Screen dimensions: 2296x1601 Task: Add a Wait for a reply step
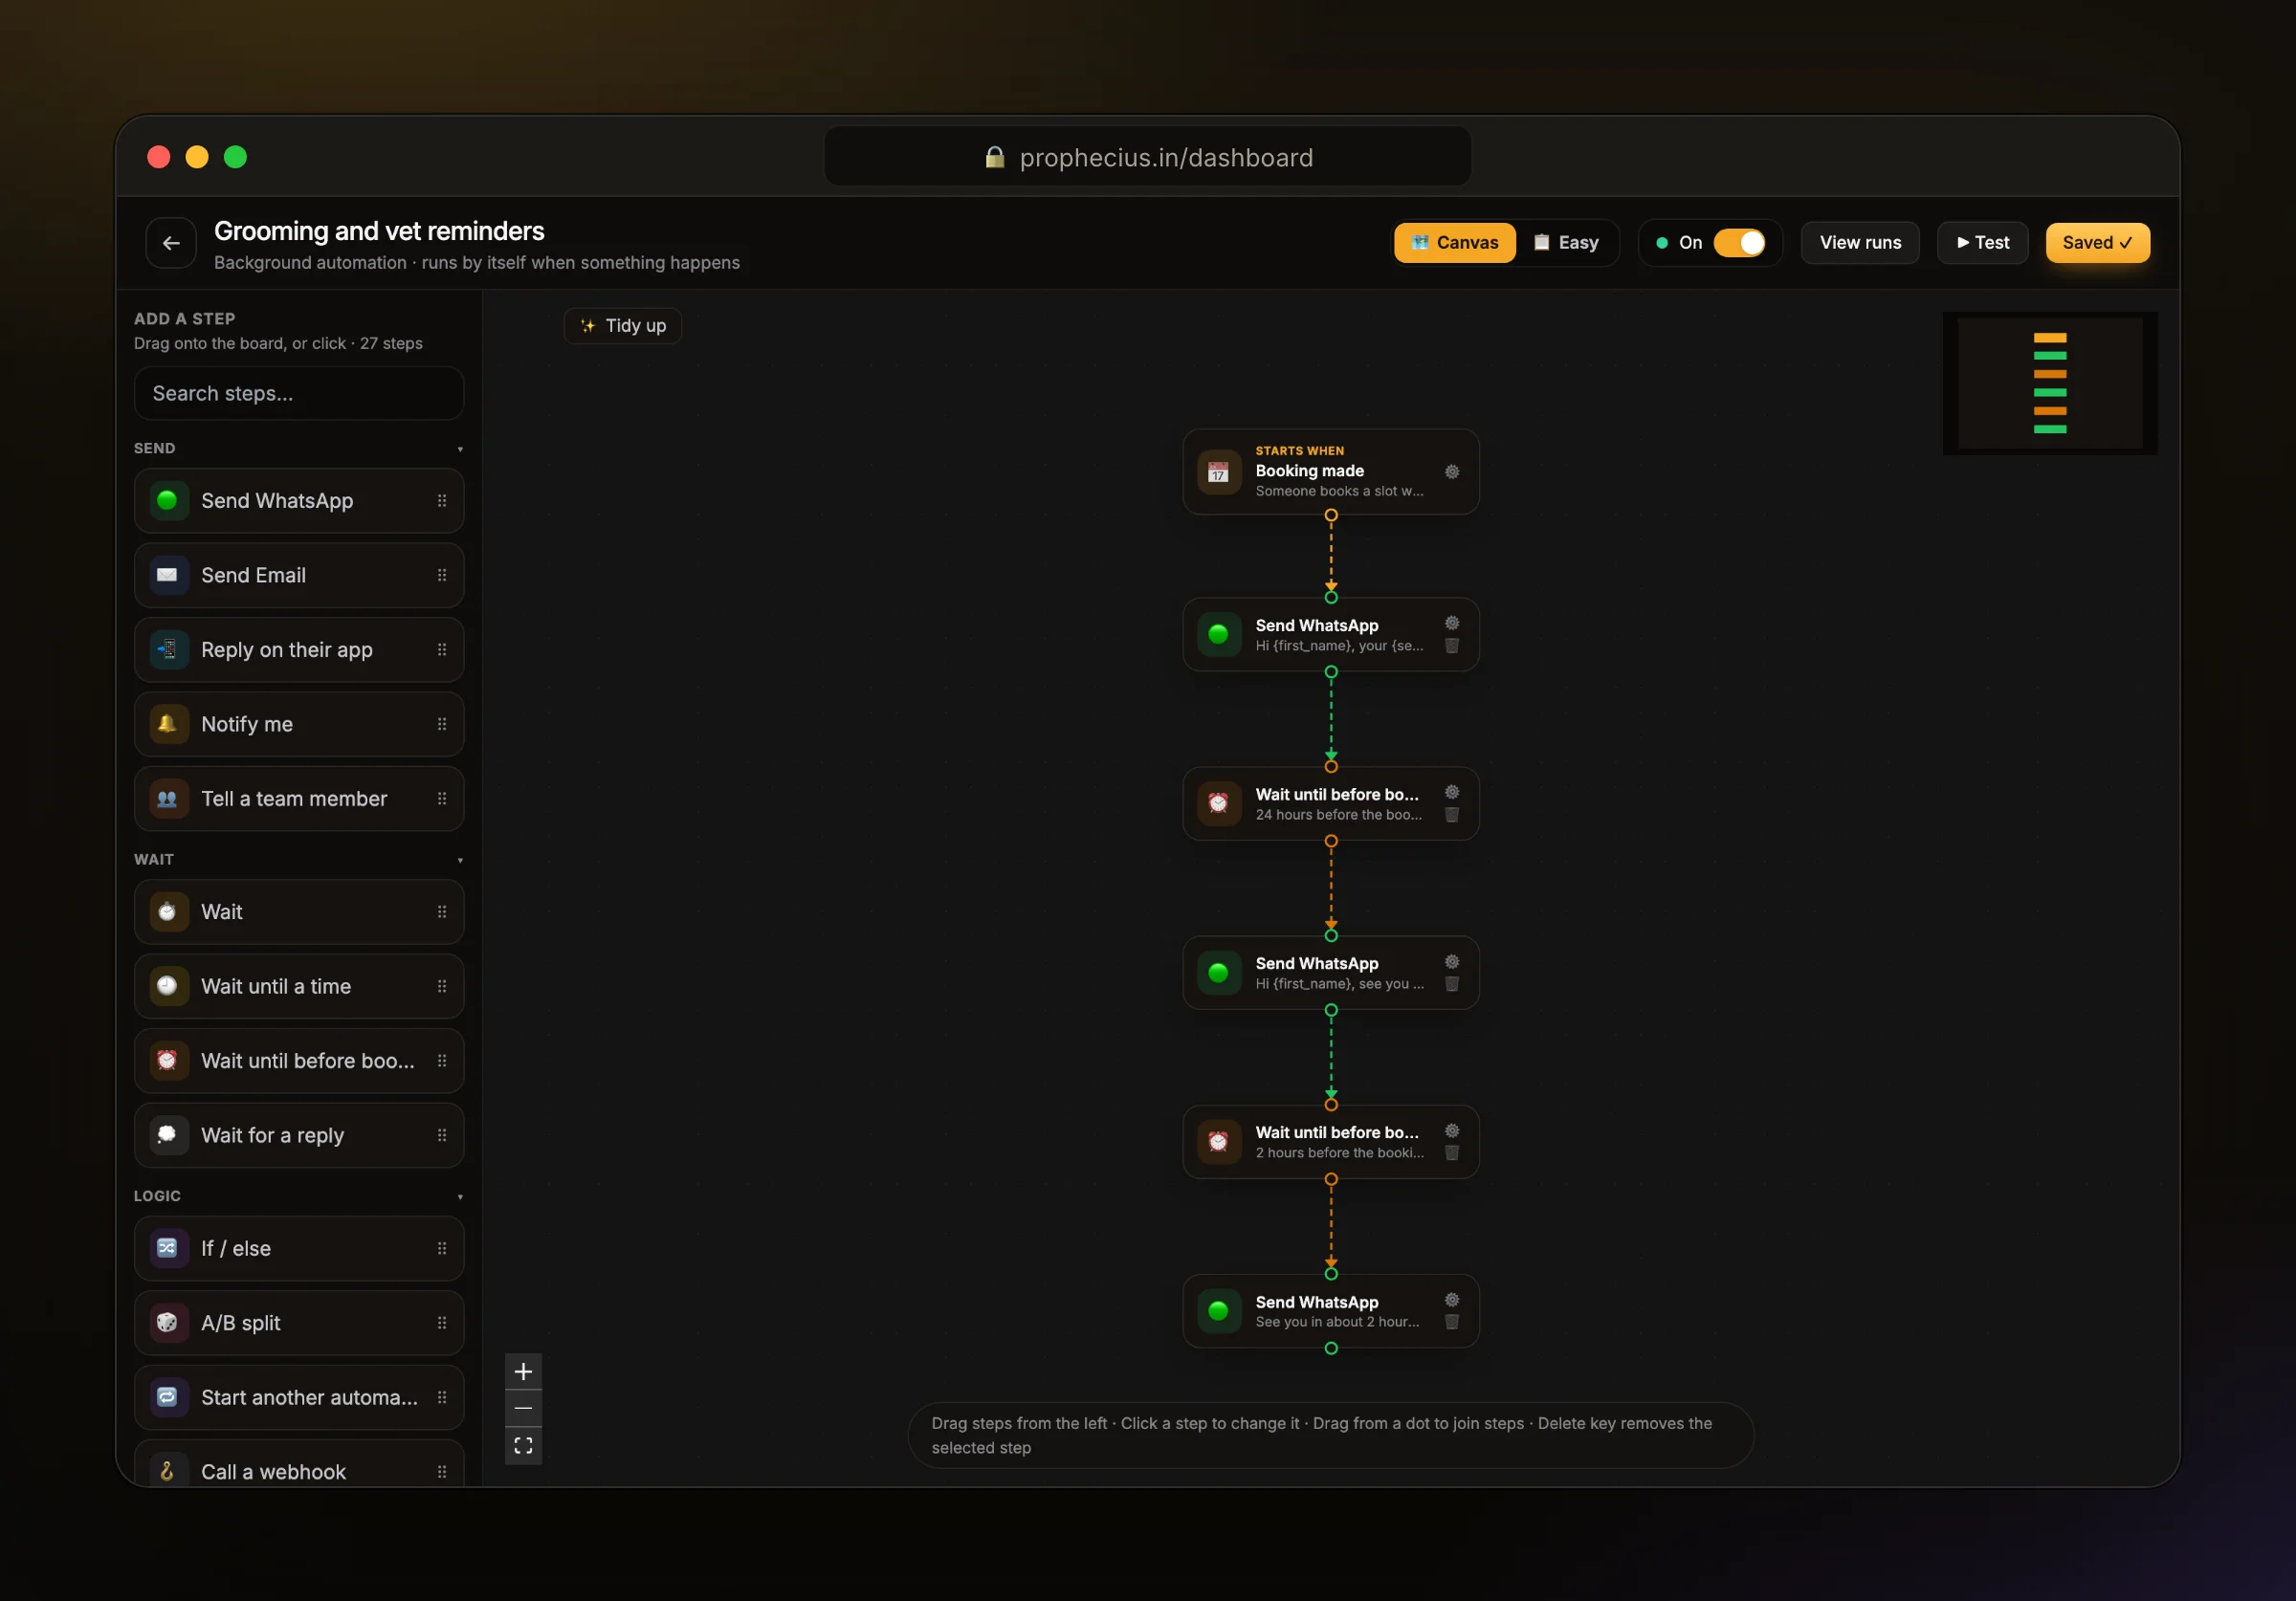click(299, 1136)
